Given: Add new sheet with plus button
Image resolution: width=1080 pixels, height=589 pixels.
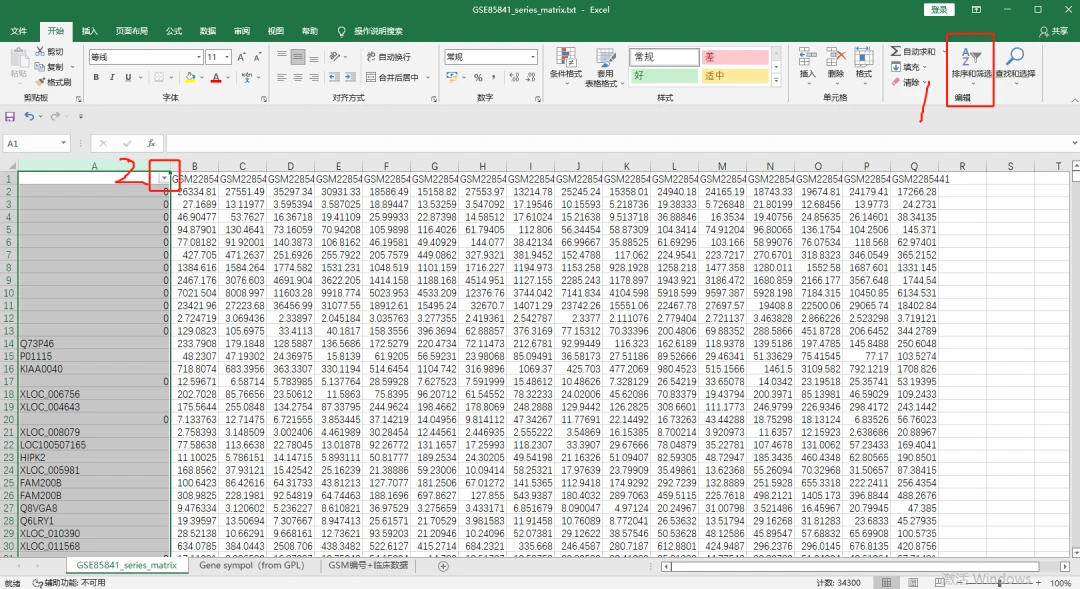Looking at the screenshot, I should click(x=444, y=566).
